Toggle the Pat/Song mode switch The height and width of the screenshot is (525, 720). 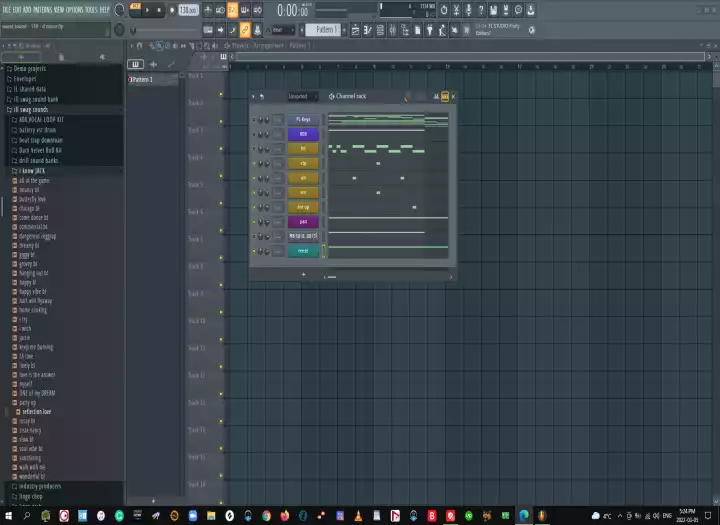[135, 10]
